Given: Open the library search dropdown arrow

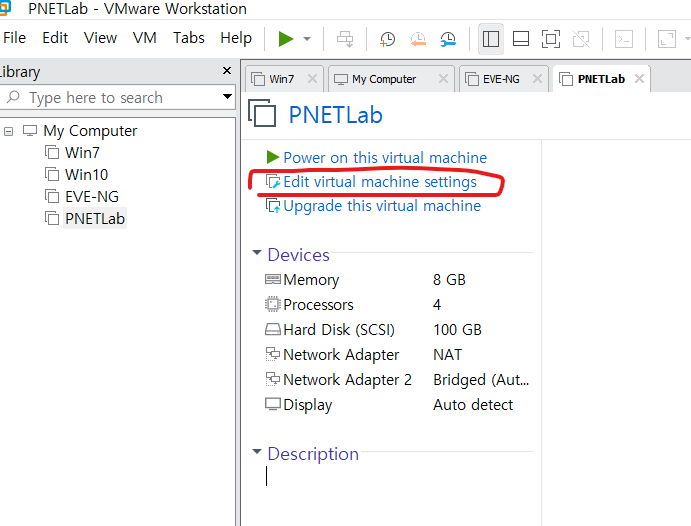Looking at the screenshot, I should tap(227, 96).
